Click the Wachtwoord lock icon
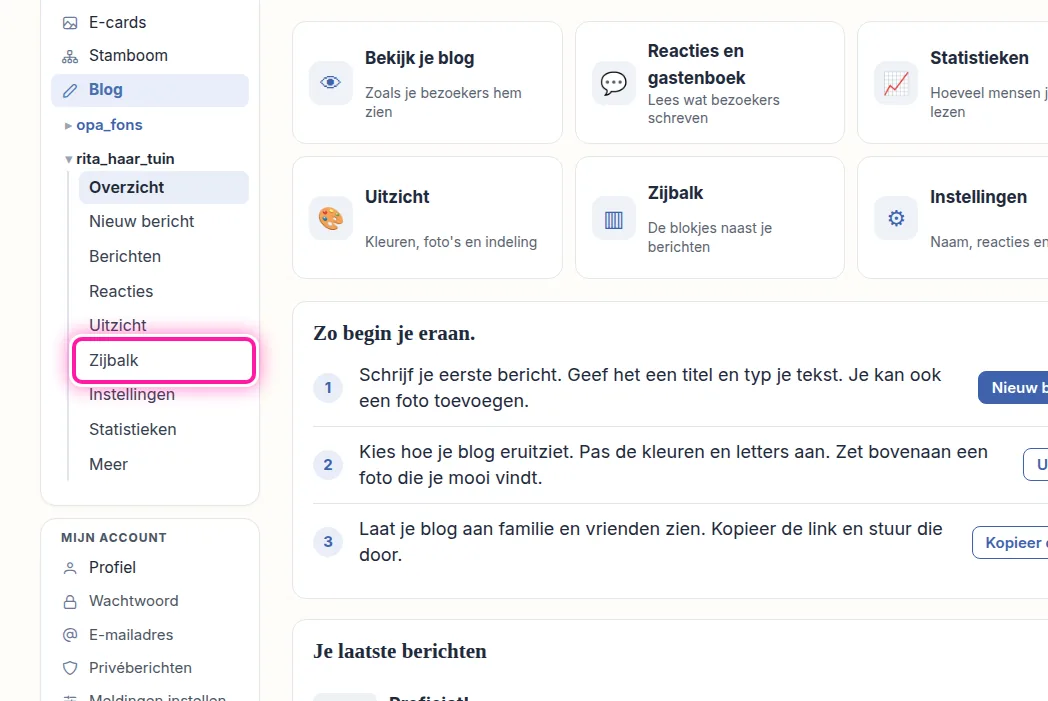Viewport: 1048px width, 701px height. click(x=70, y=601)
